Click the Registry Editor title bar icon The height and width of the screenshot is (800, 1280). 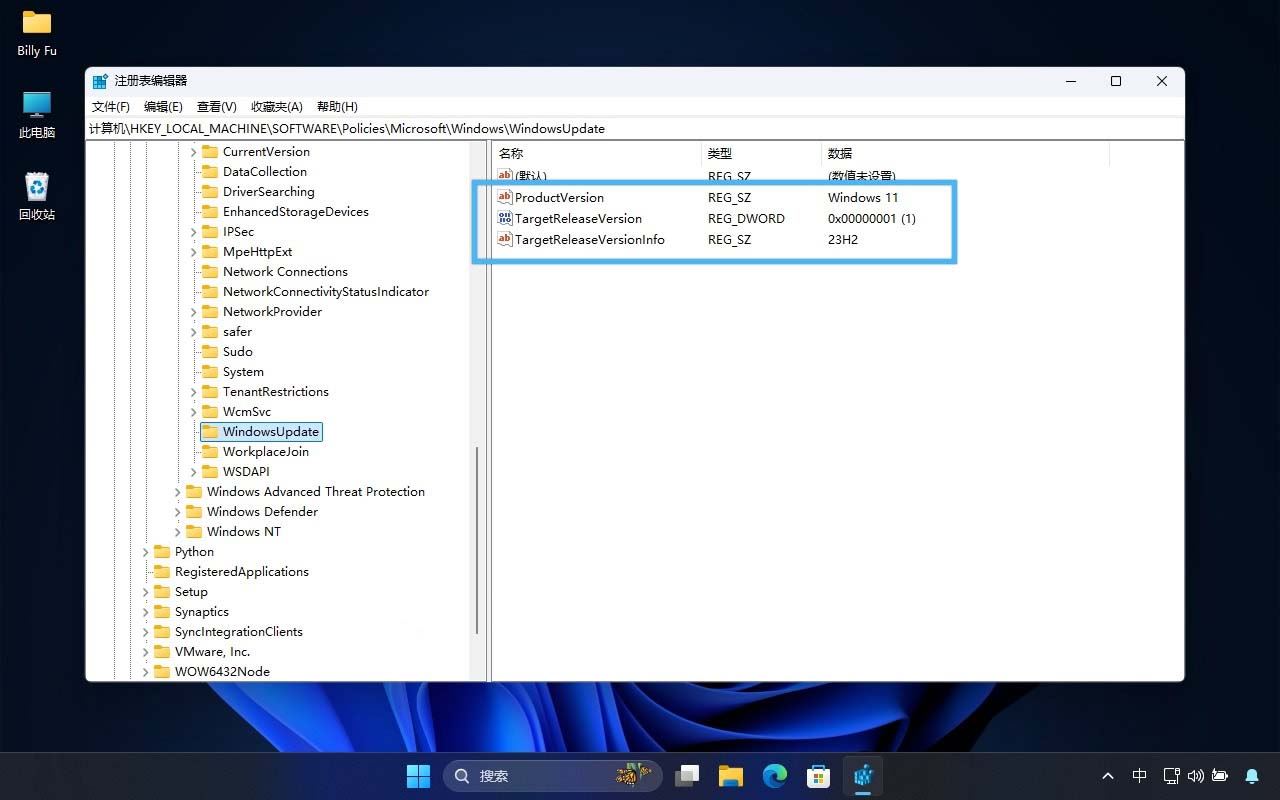[100, 81]
